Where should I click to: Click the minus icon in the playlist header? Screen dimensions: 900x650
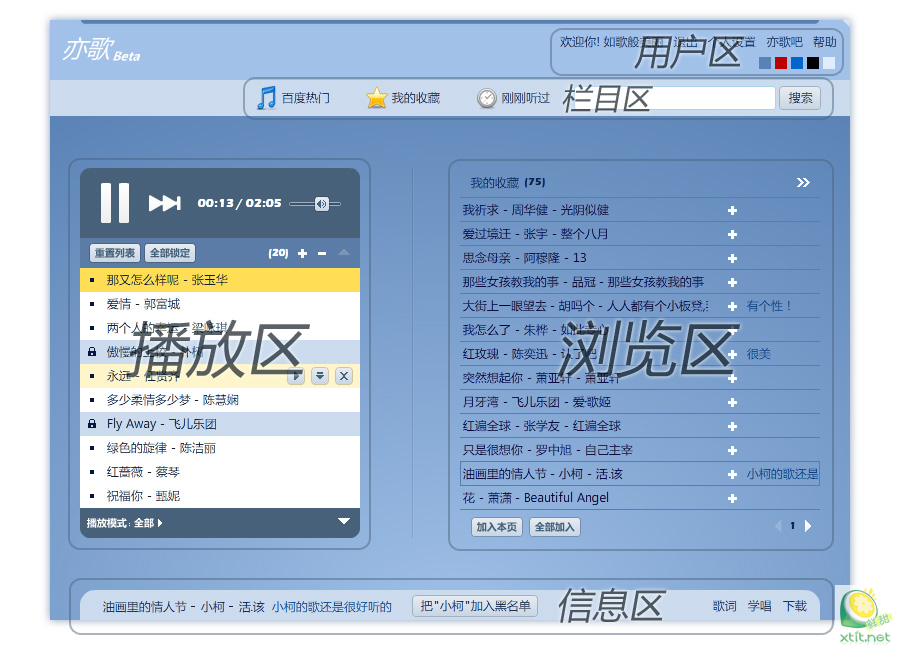322,253
